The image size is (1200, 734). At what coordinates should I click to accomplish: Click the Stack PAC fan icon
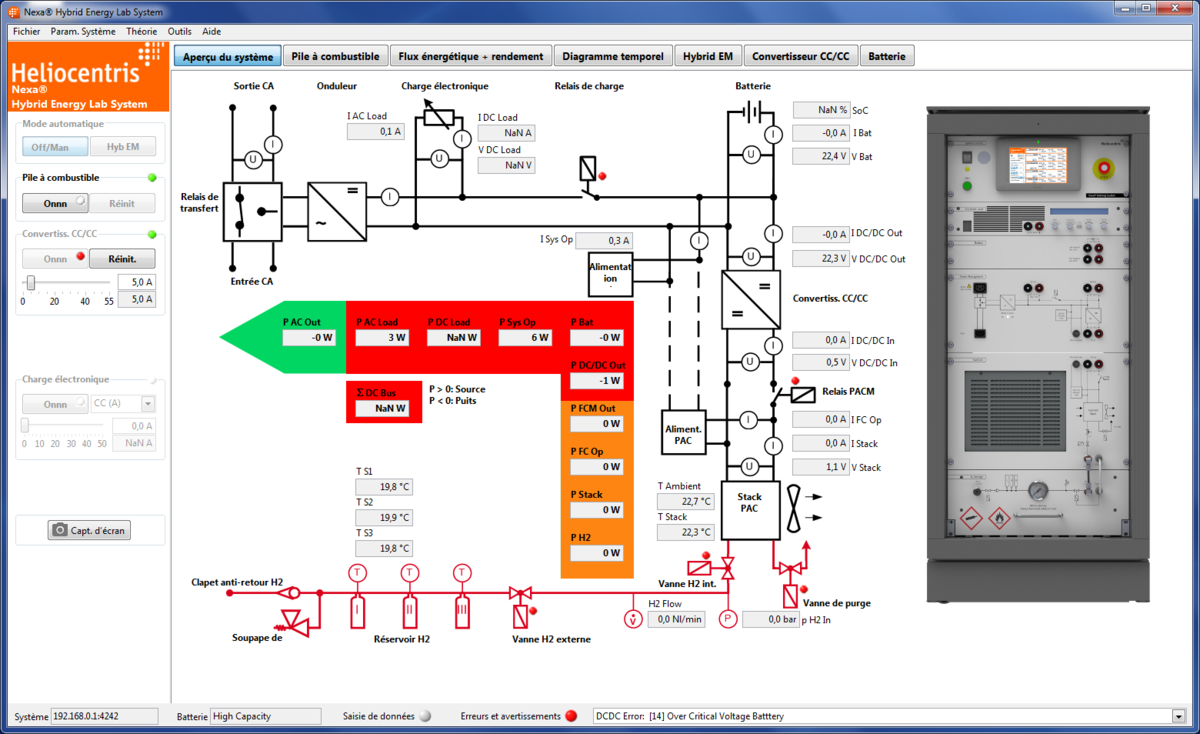coord(795,508)
